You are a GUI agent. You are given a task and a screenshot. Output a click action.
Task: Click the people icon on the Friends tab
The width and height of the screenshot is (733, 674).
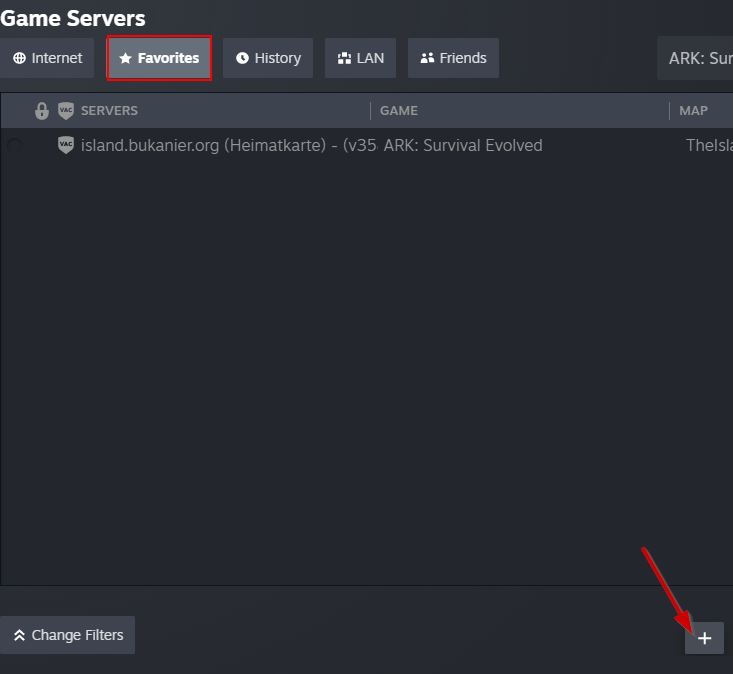pyautogui.click(x=428, y=58)
